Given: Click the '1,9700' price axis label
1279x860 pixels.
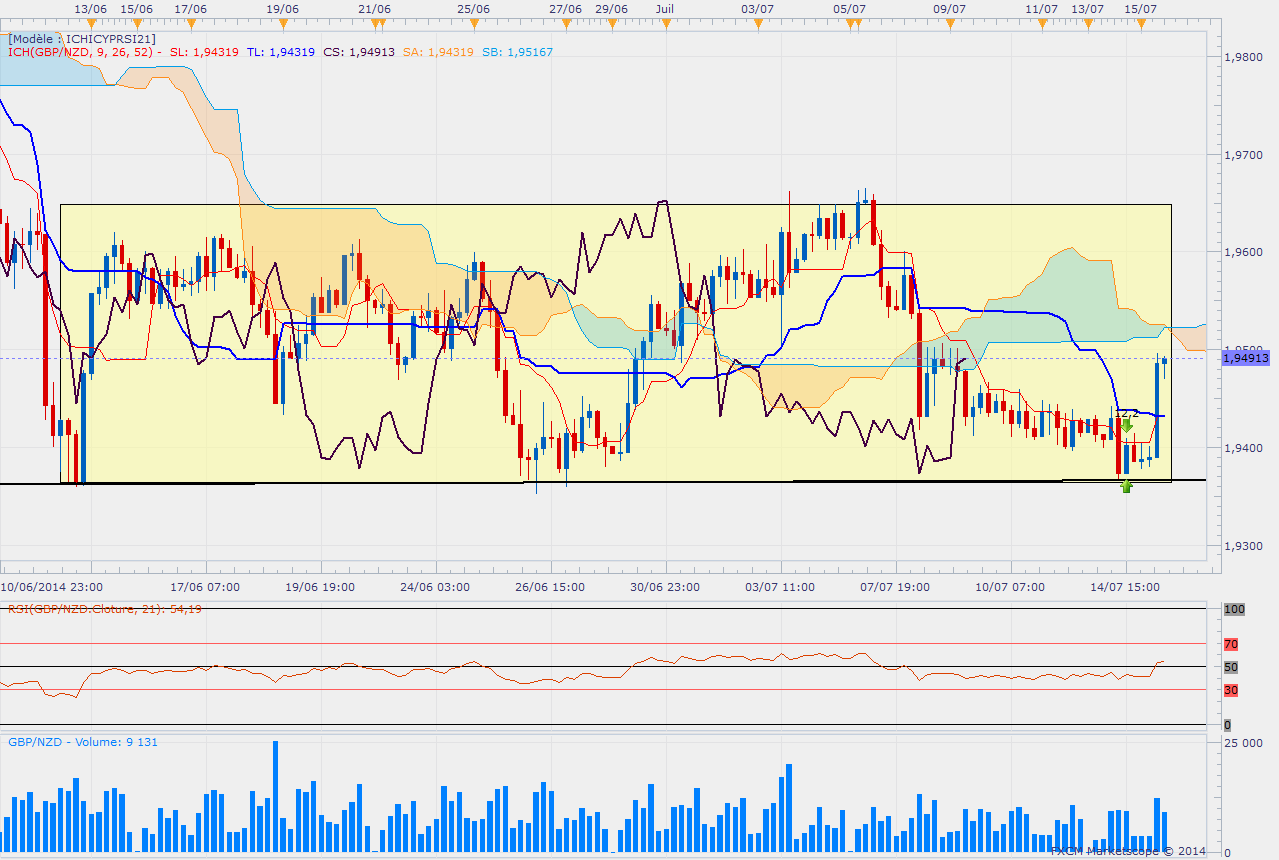Looking at the screenshot, I should 1244,156.
